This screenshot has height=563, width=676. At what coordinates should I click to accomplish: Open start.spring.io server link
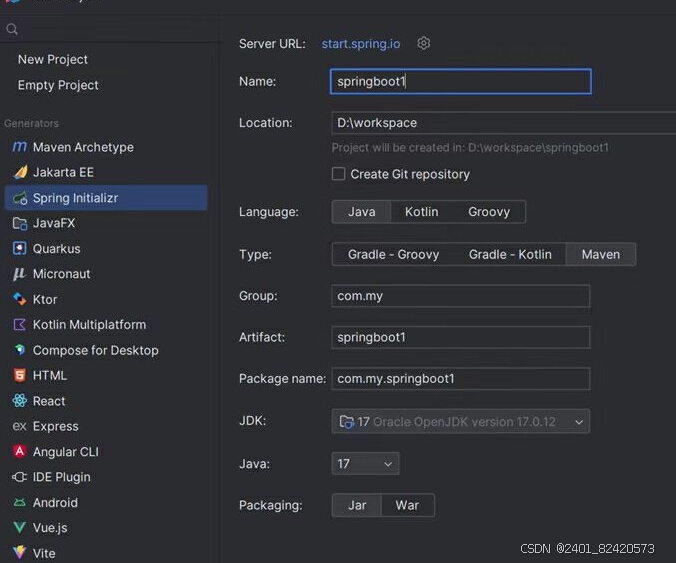361,44
